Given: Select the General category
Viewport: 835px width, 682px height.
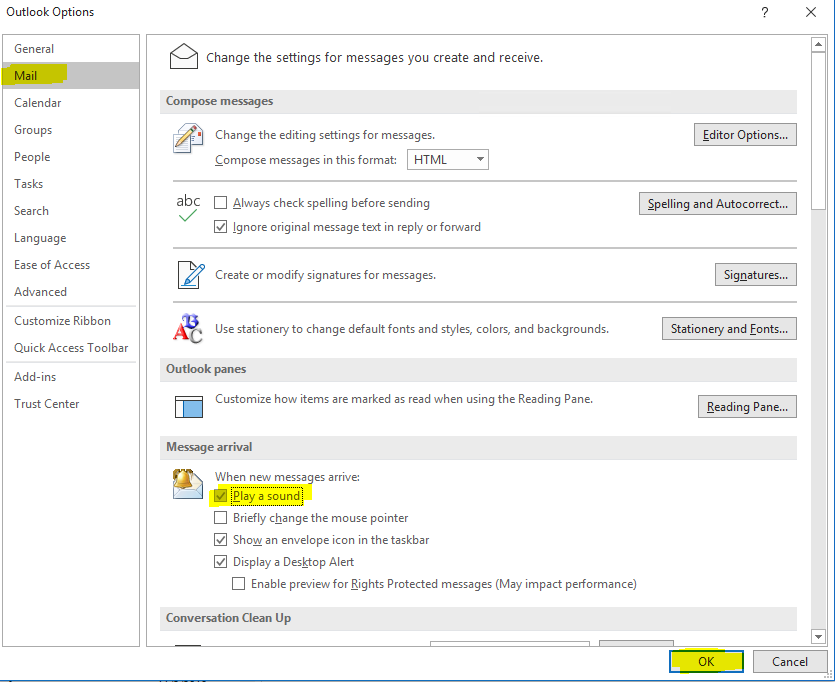Looking at the screenshot, I should (x=71, y=48).
